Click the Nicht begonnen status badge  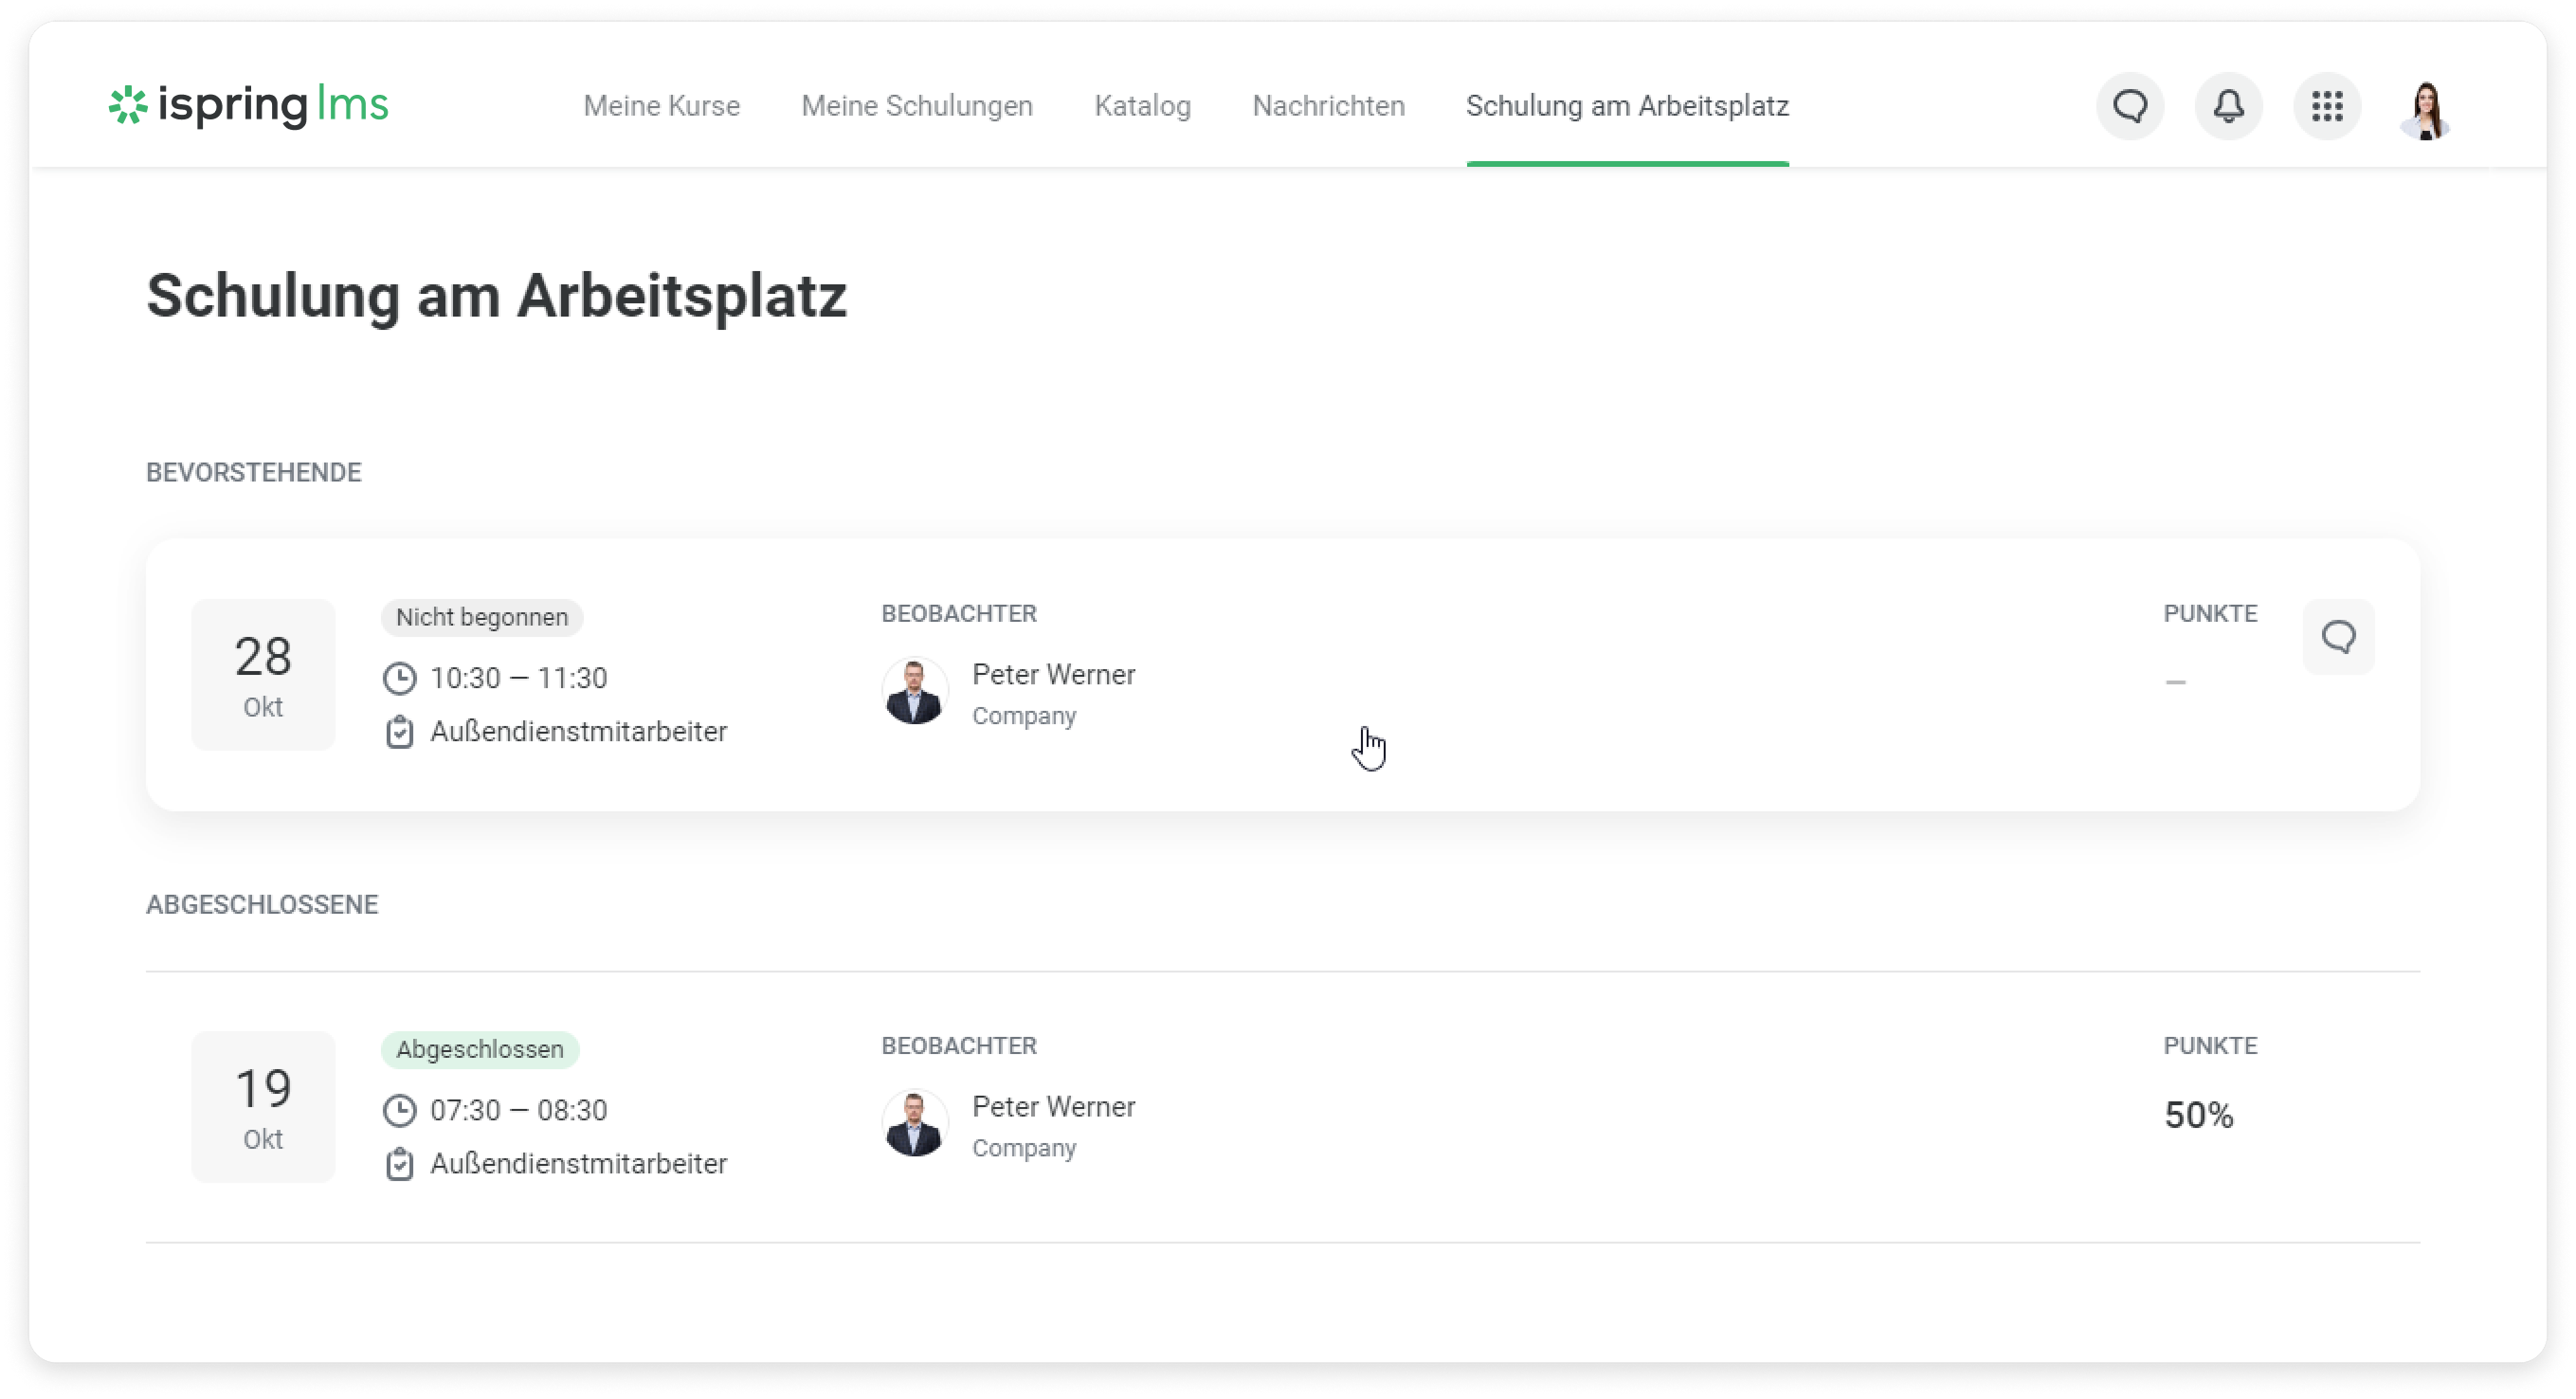[x=481, y=617]
